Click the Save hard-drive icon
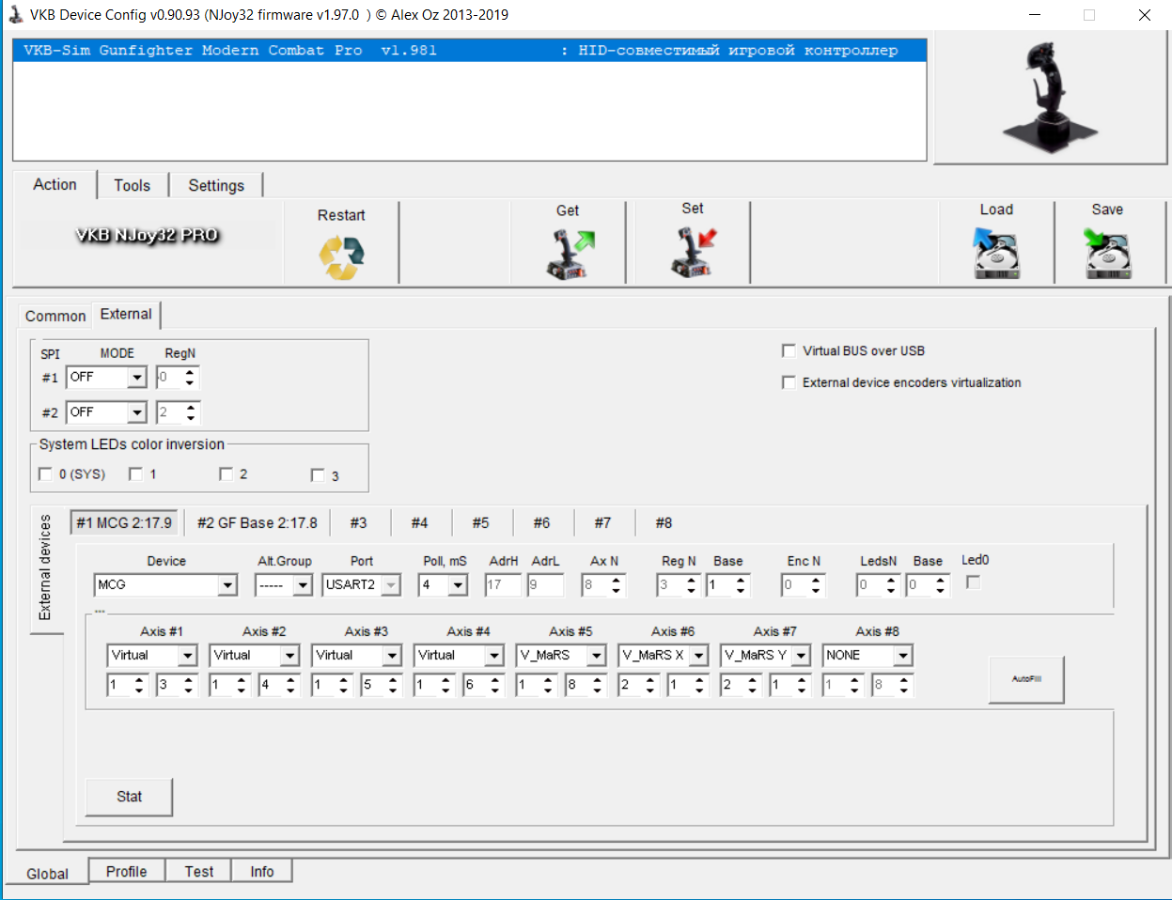 pyautogui.click(x=1108, y=253)
